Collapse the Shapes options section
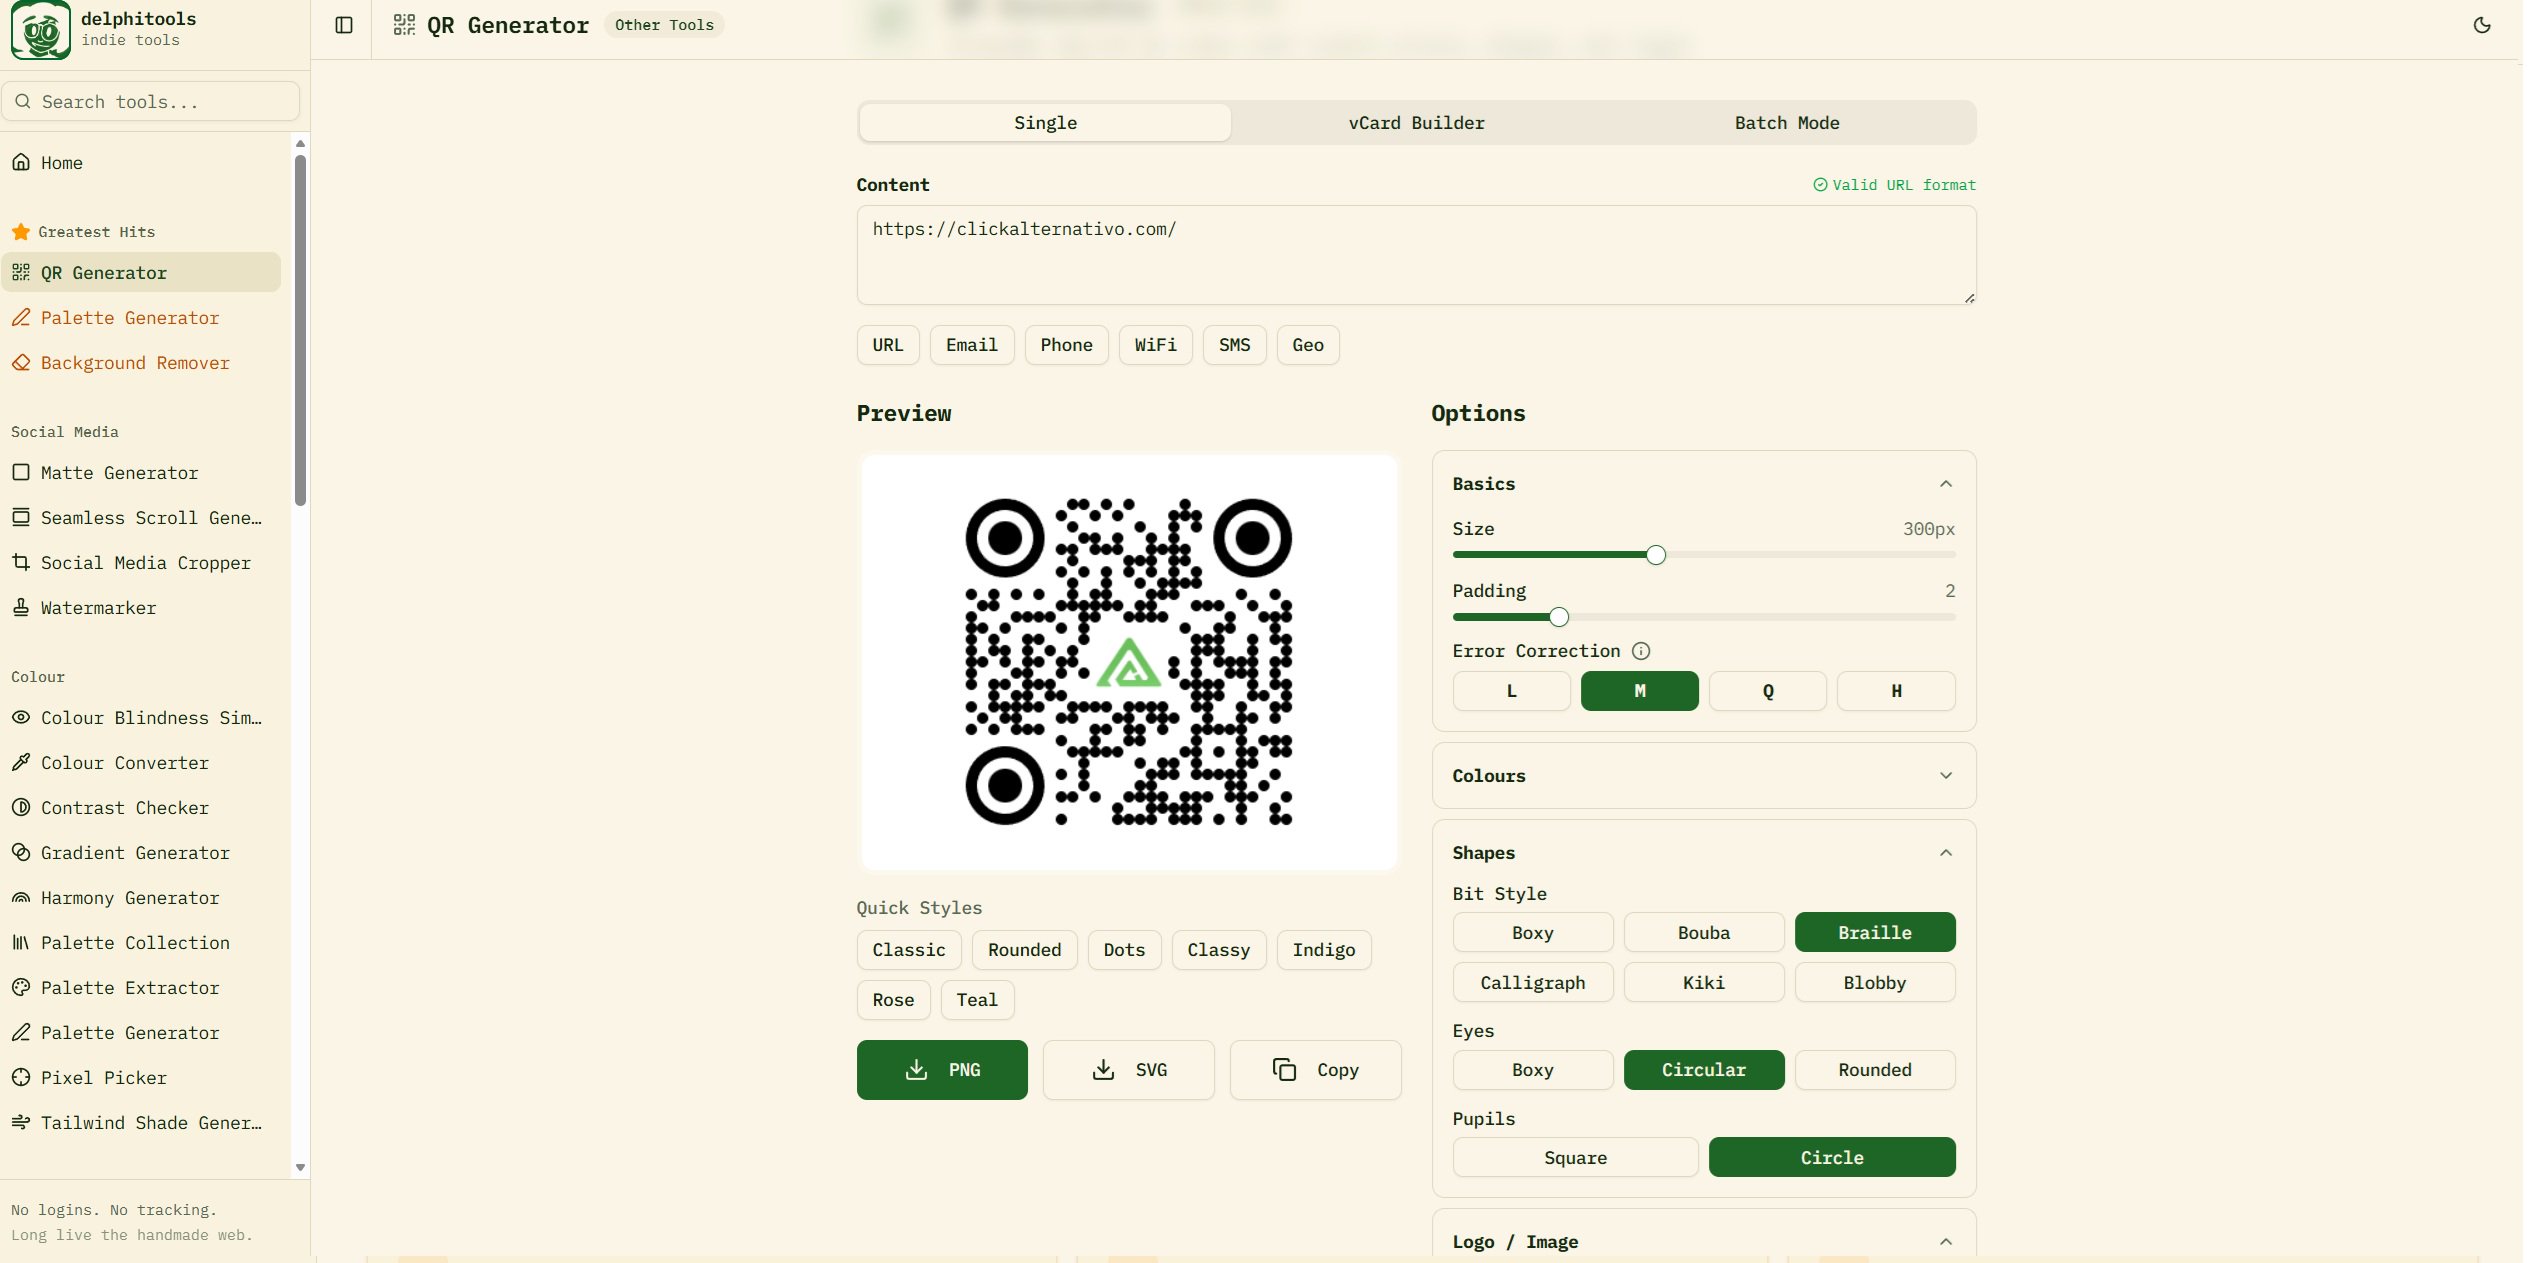The image size is (2528, 1263). tap(1946, 853)
